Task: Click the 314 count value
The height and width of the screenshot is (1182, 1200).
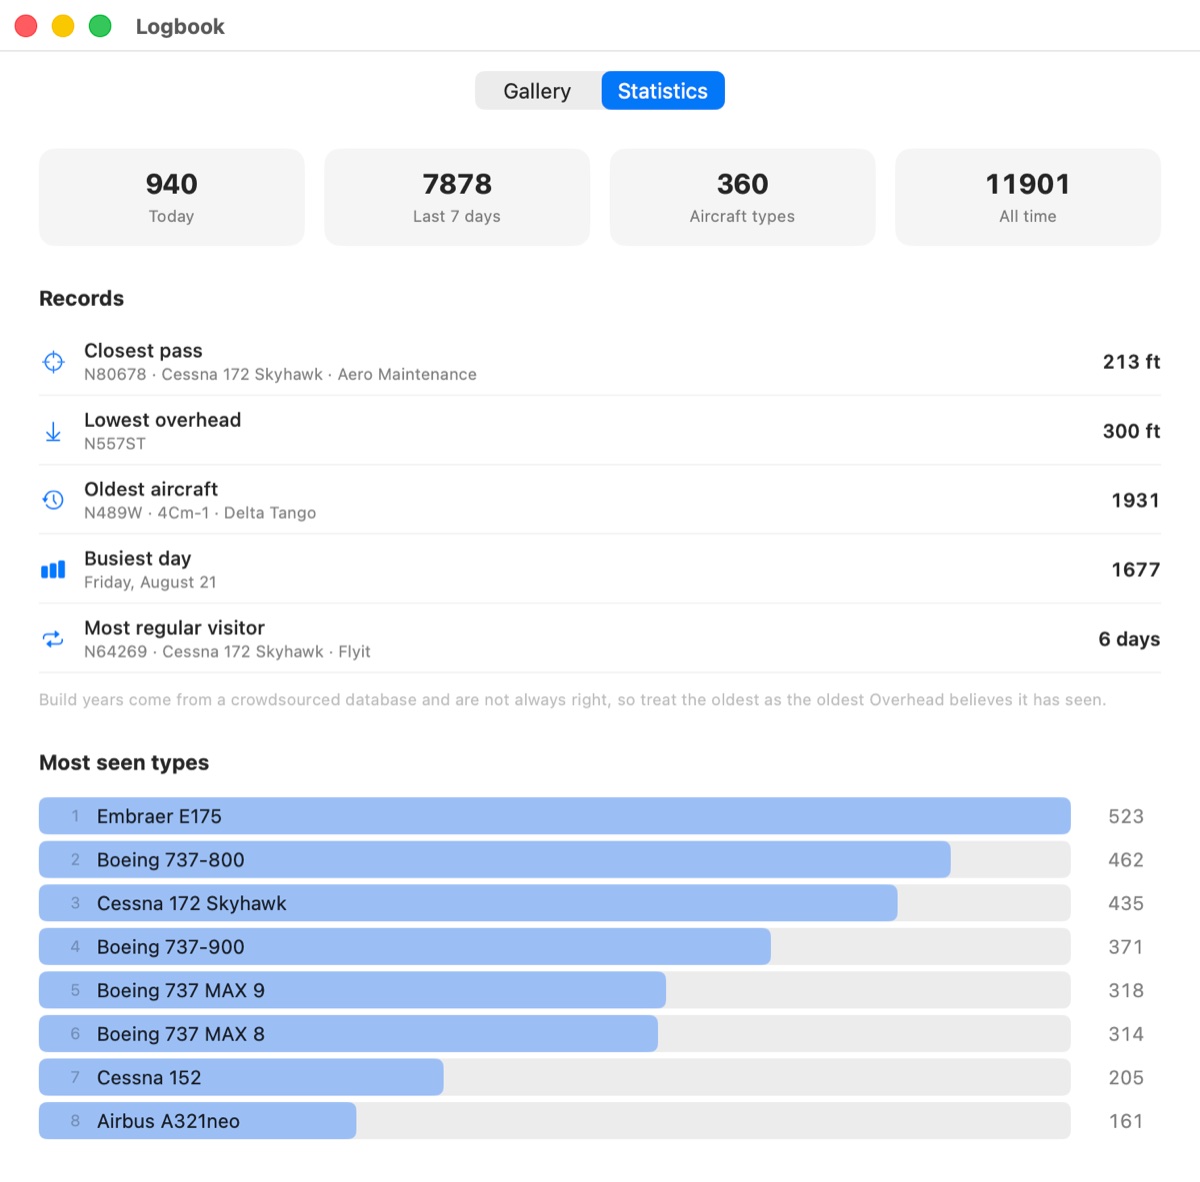Action: point(1126,1034)
